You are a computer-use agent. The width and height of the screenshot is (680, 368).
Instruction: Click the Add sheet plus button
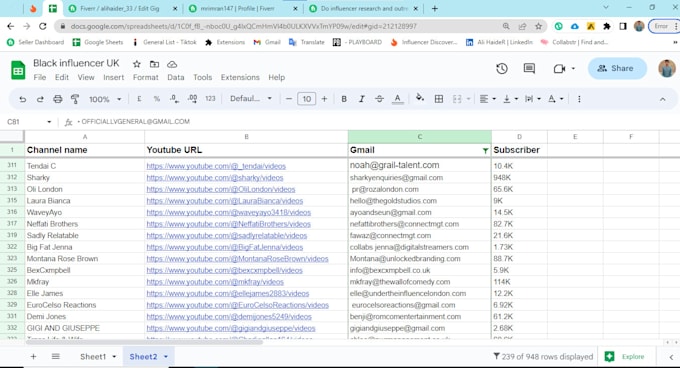pyautogui.click(x=33, y=357)
